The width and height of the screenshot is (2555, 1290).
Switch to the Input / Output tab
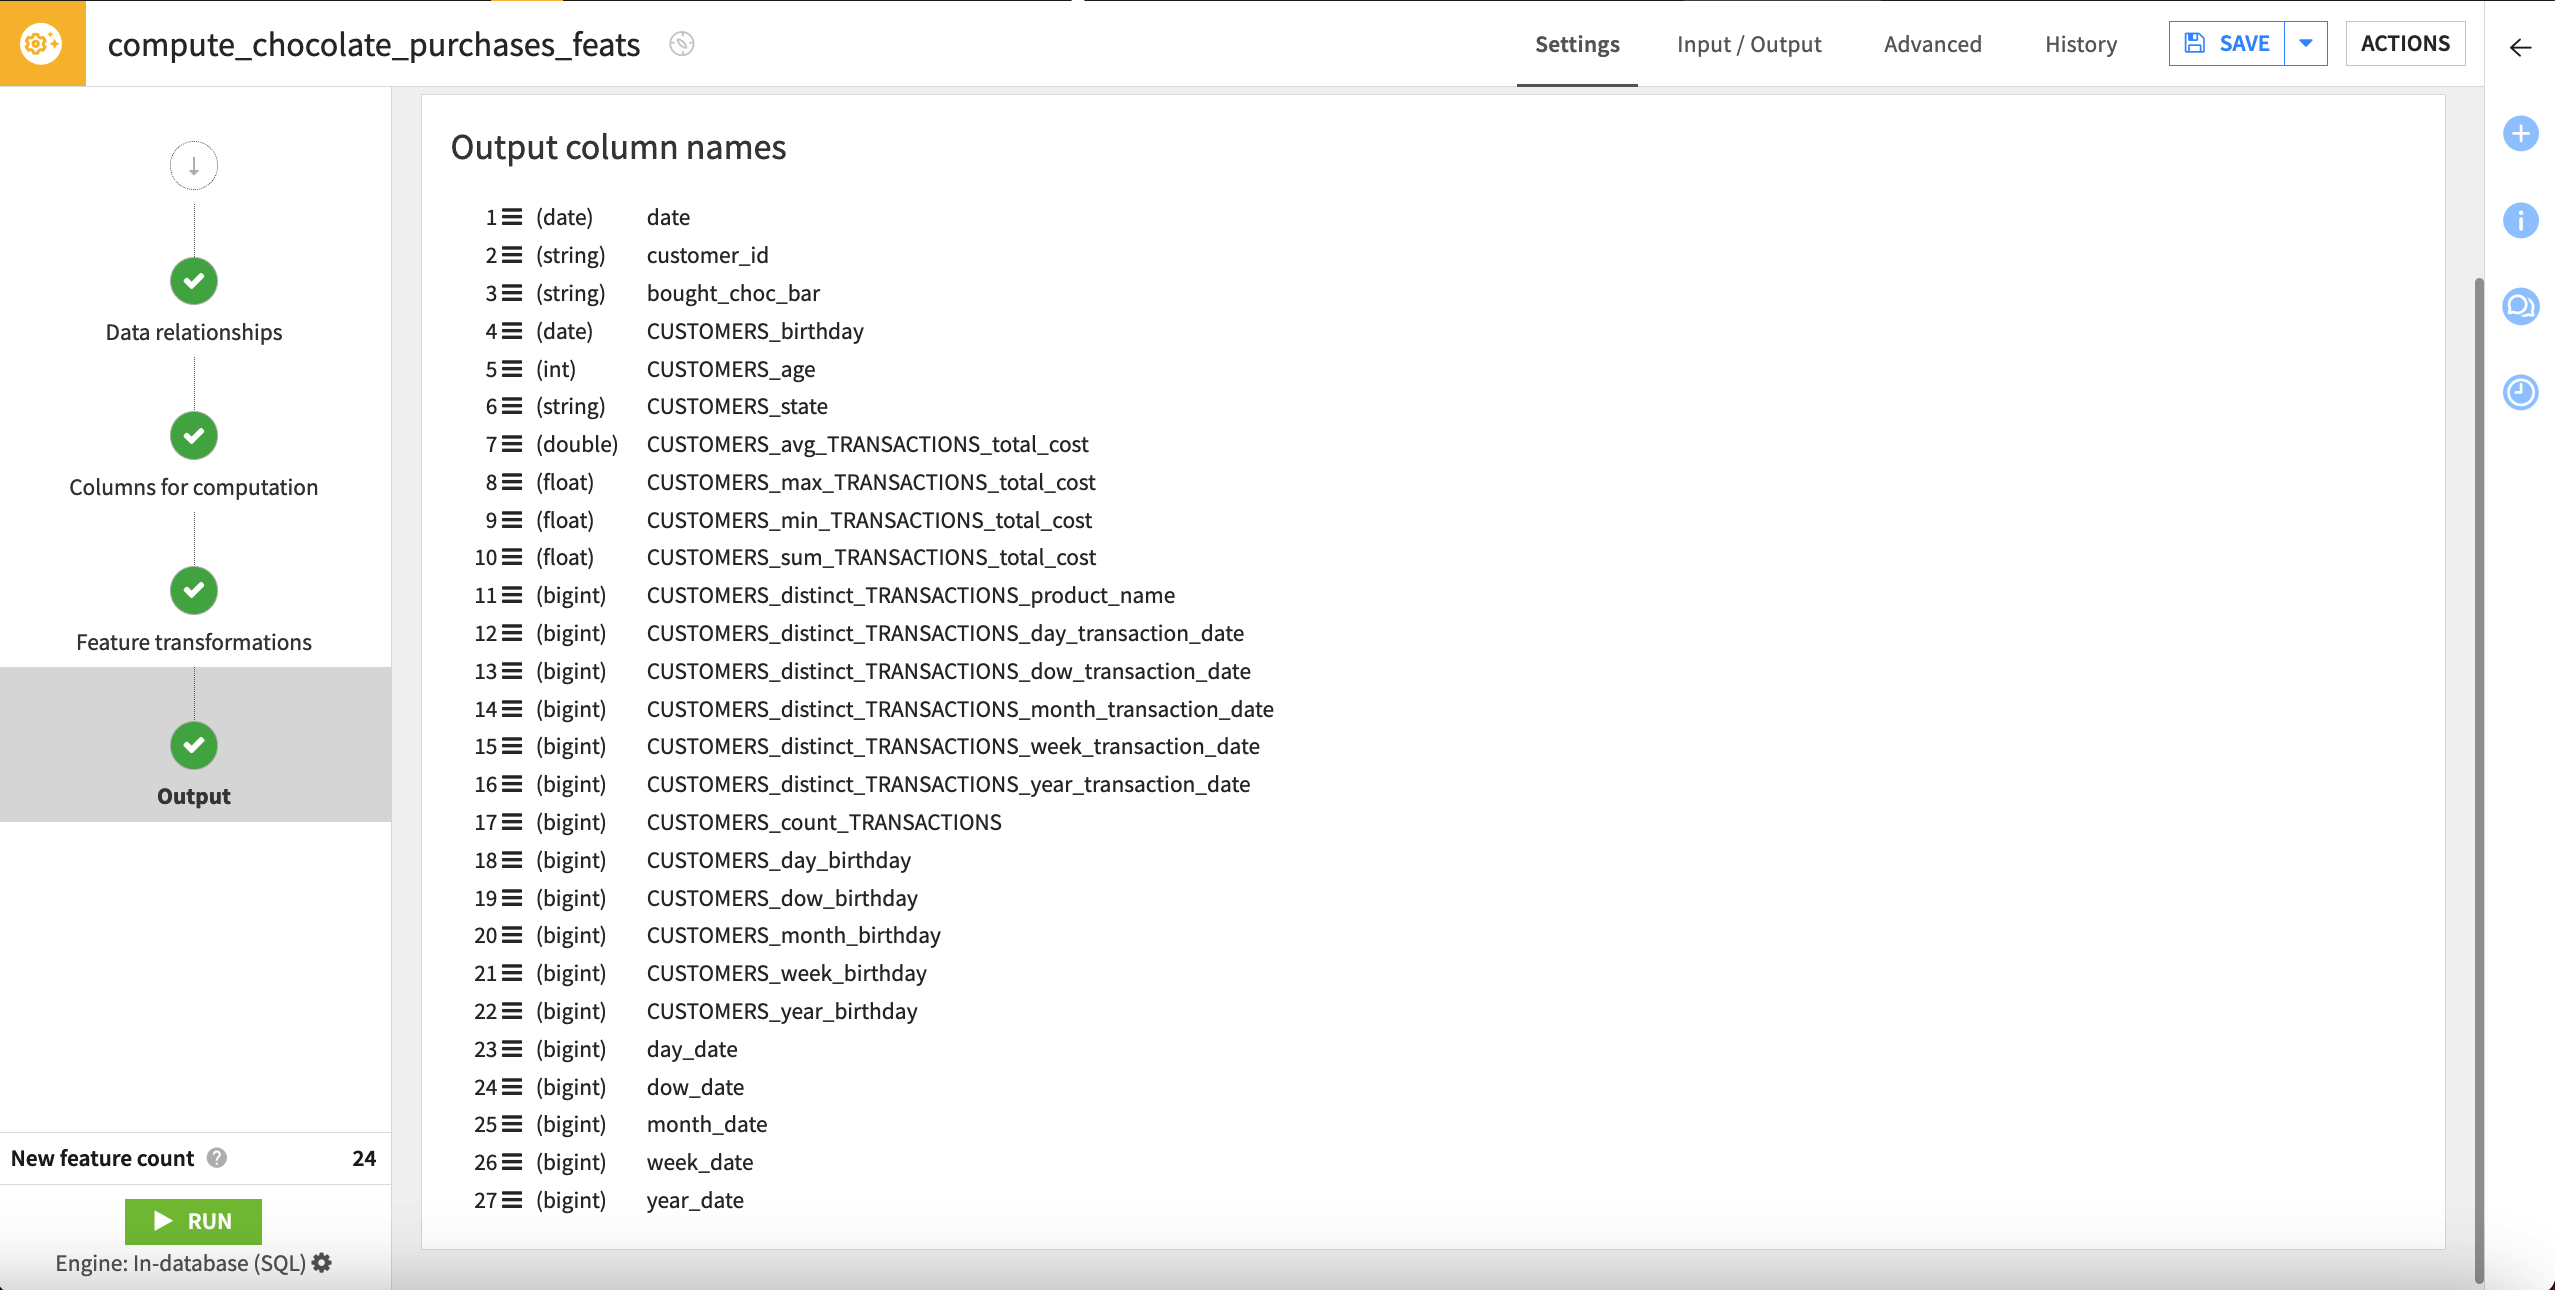(x=1748, y=44)
